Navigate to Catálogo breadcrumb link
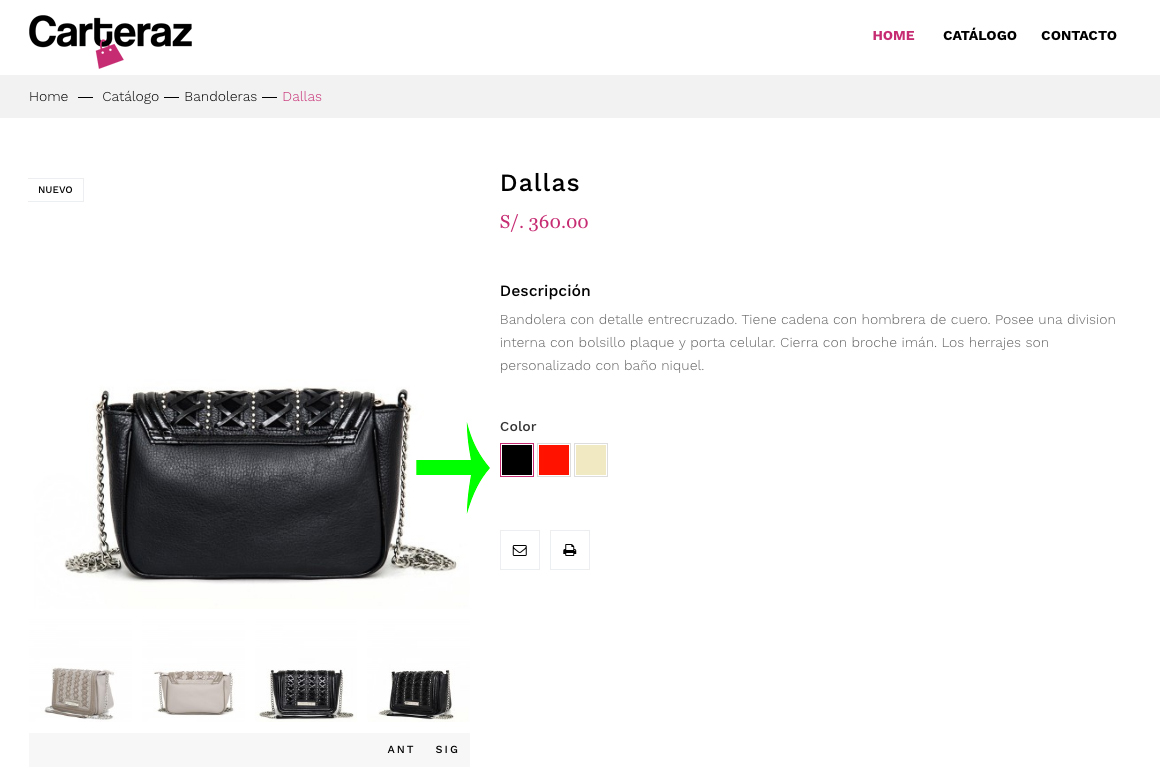 [x=130, y=96]
